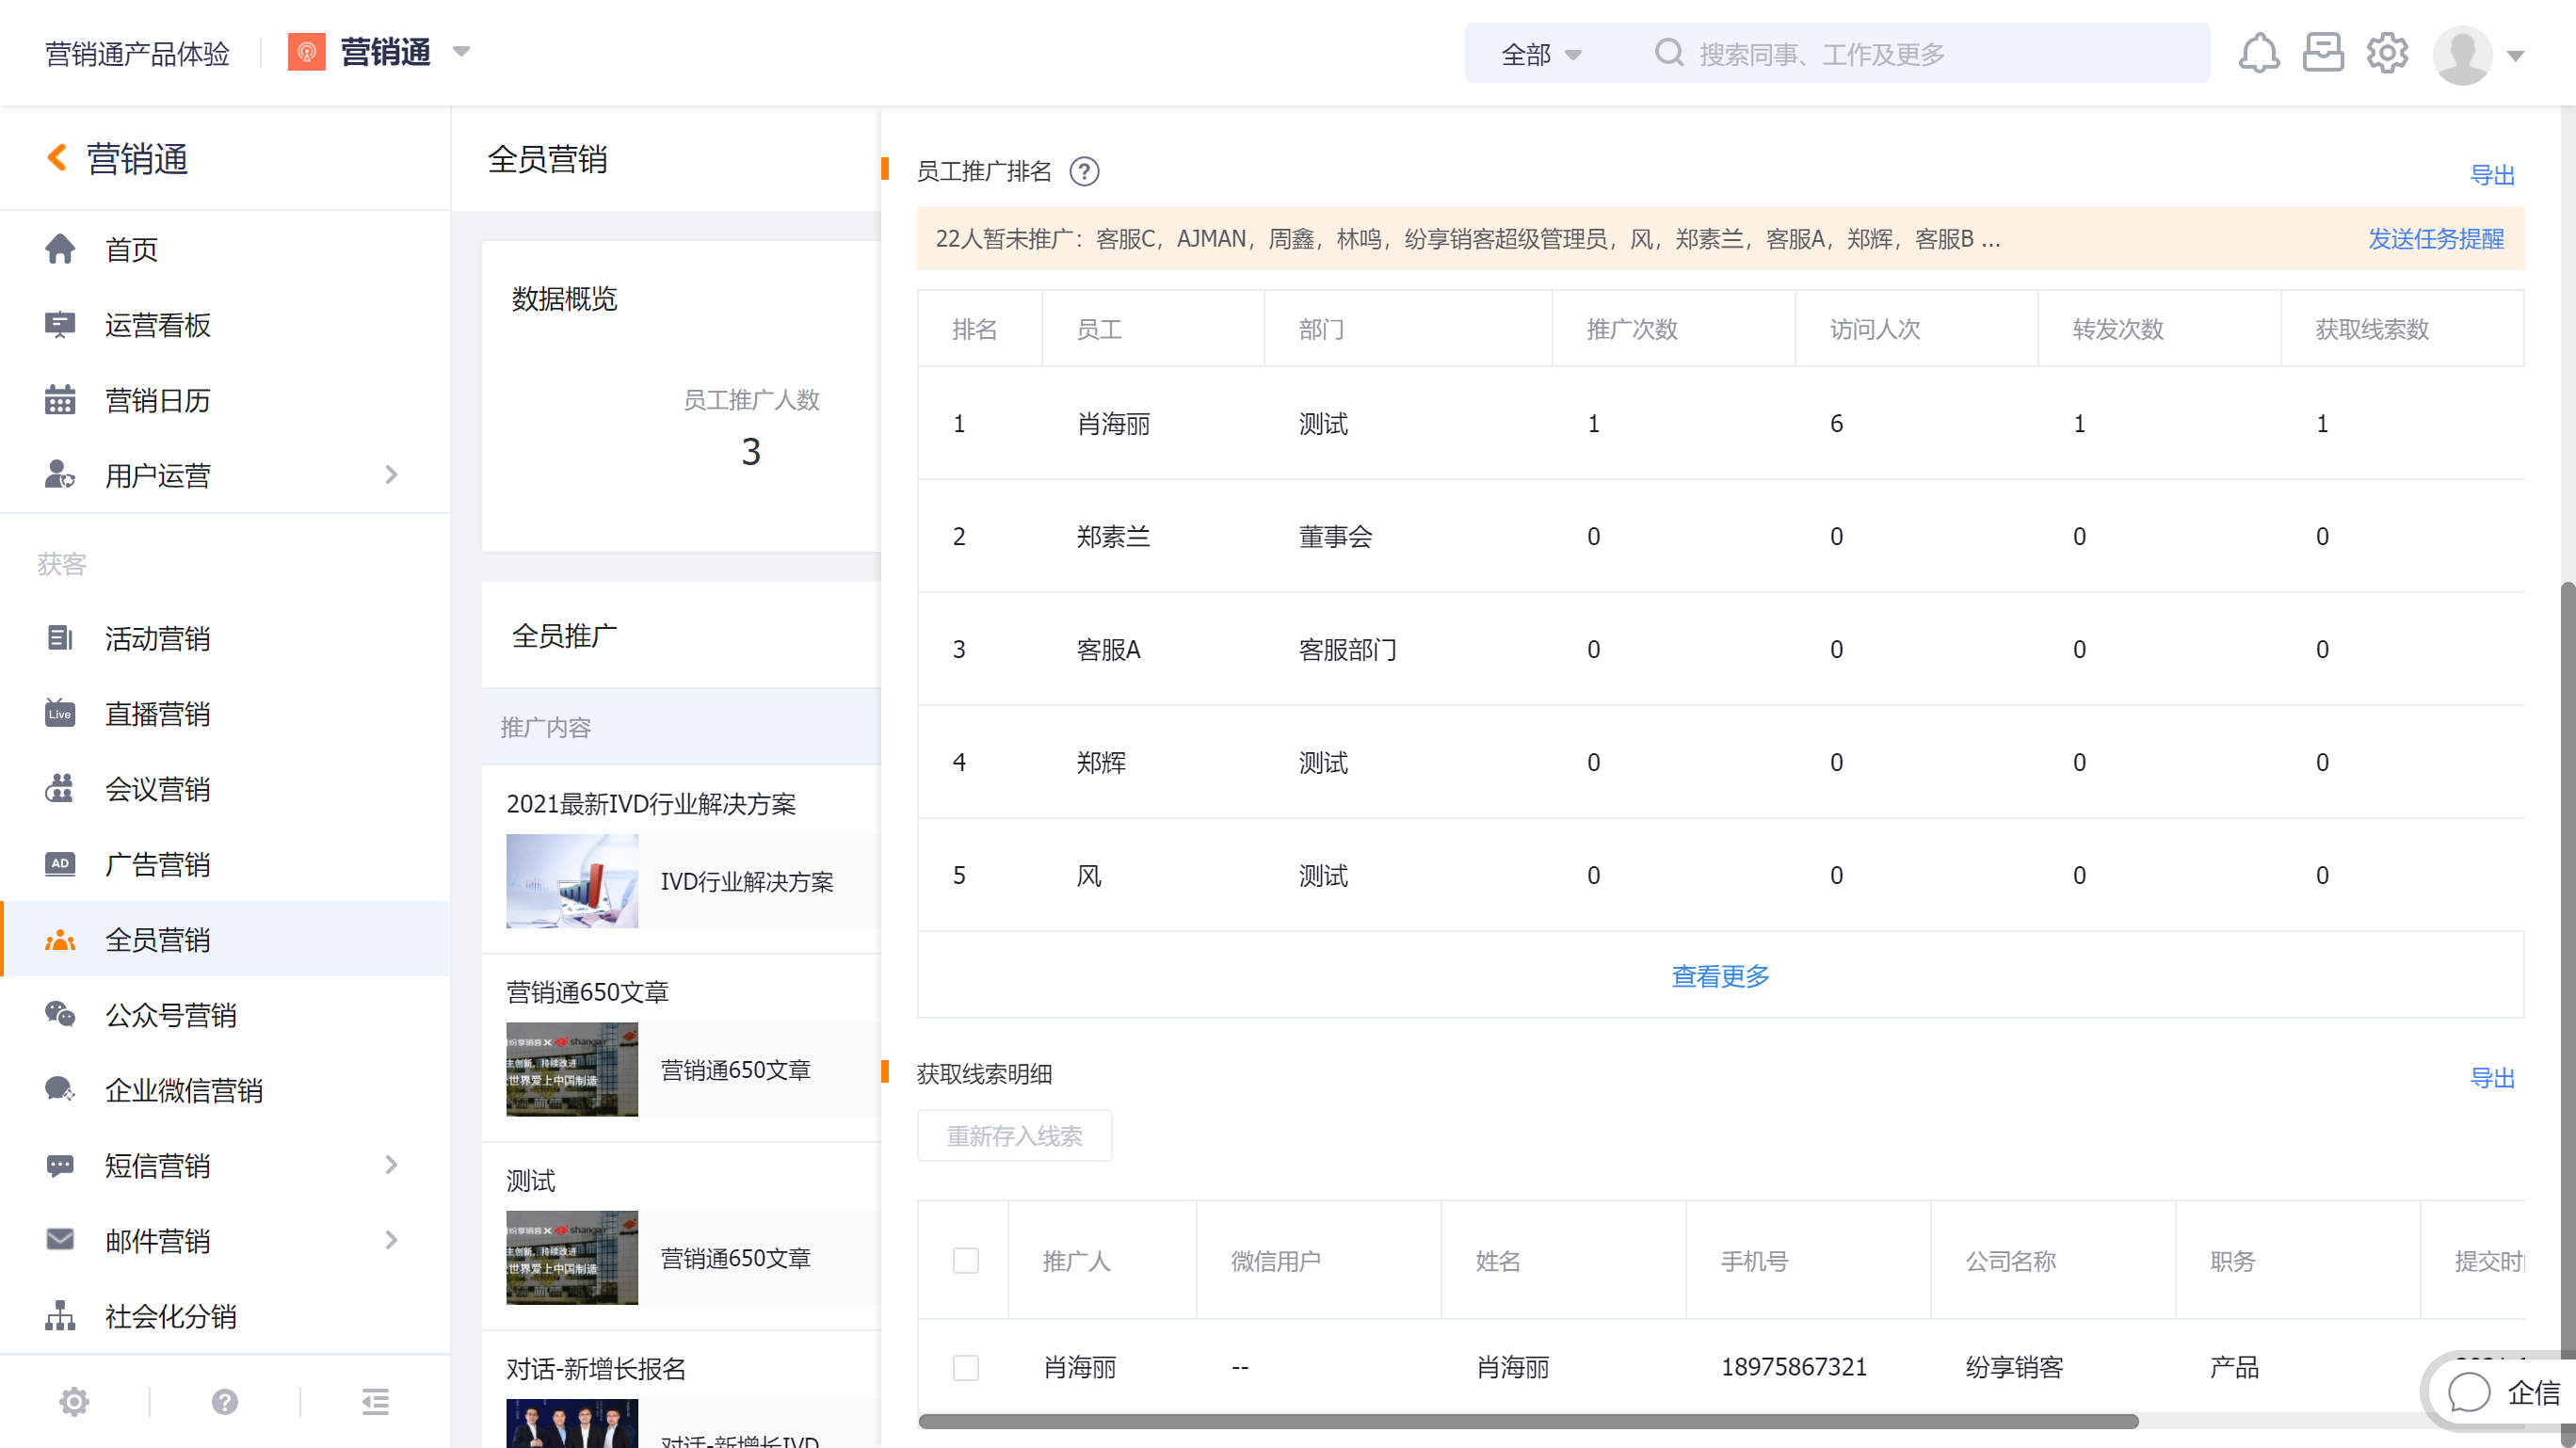2576x1448 pixels.
Task: Open the avatar account dropdown arrow
Action: (2516, 56)
